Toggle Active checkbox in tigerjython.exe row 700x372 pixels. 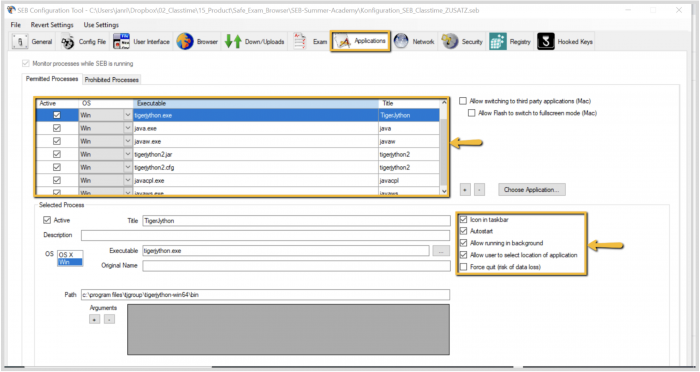[x=57, y=115]
